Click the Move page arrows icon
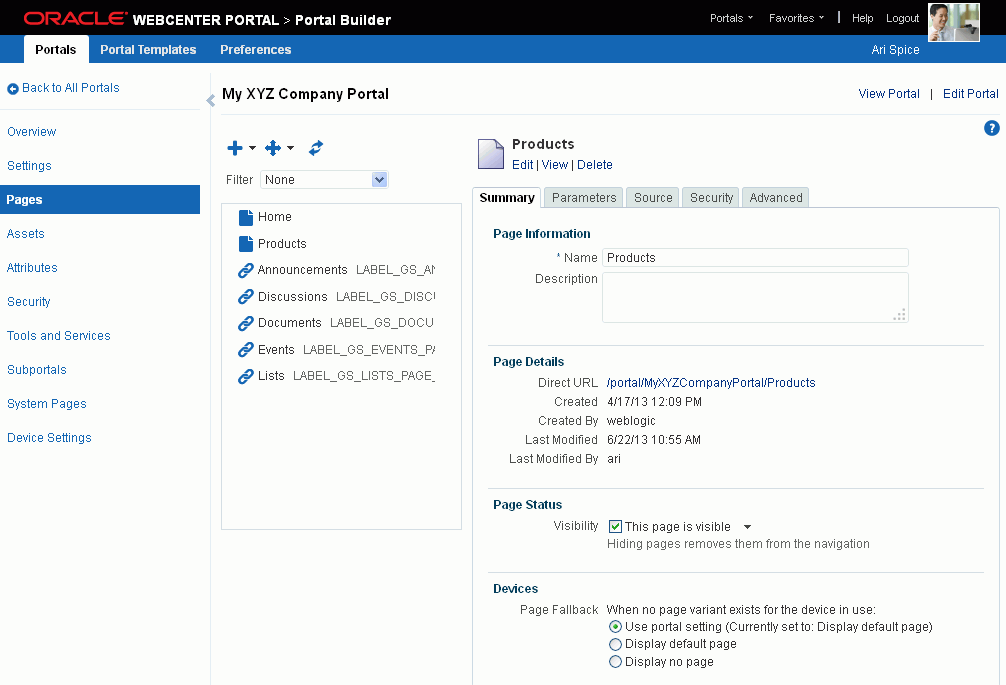Image resolution: width=1006 pixels, height=685 pixels. click(x=273, y=148)
